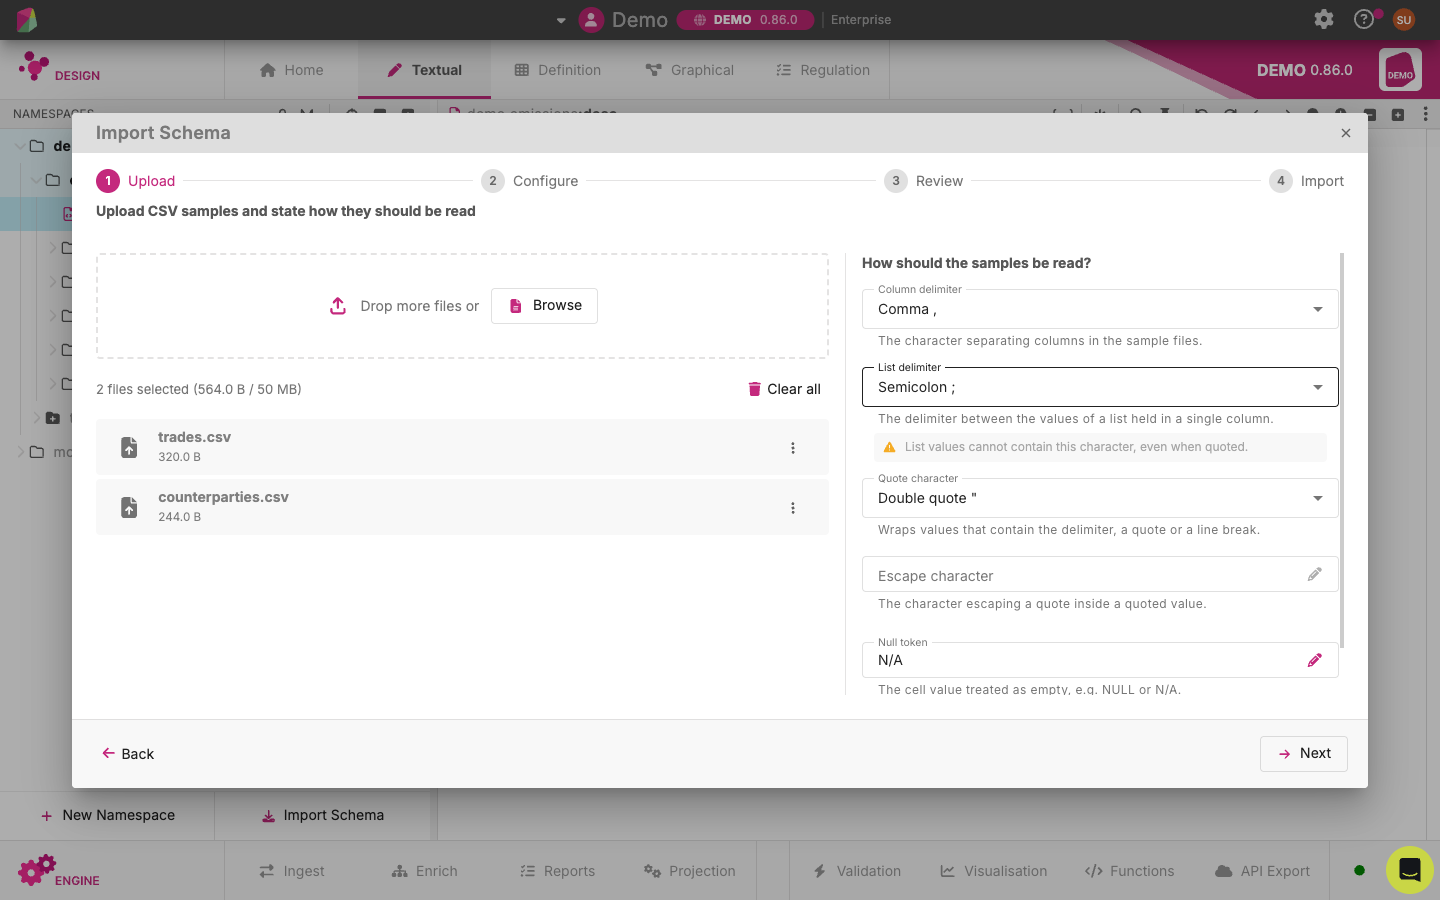This screenshot has height=900, width=1440.
Task: Open the settings gear in top bar
Action: click(x=1324, y=19)
